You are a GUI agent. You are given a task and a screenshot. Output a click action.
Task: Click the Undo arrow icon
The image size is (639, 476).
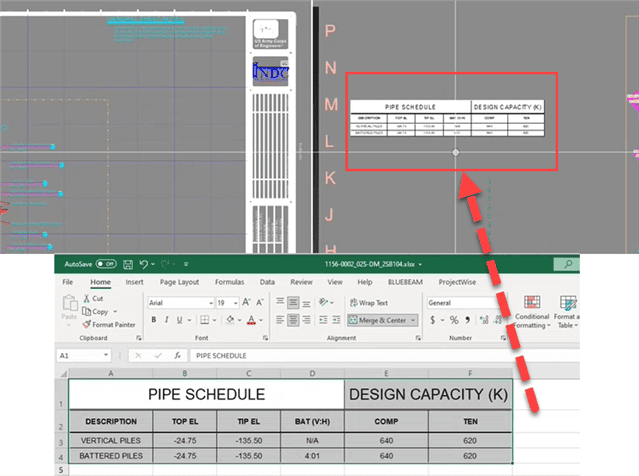(144, 264)
